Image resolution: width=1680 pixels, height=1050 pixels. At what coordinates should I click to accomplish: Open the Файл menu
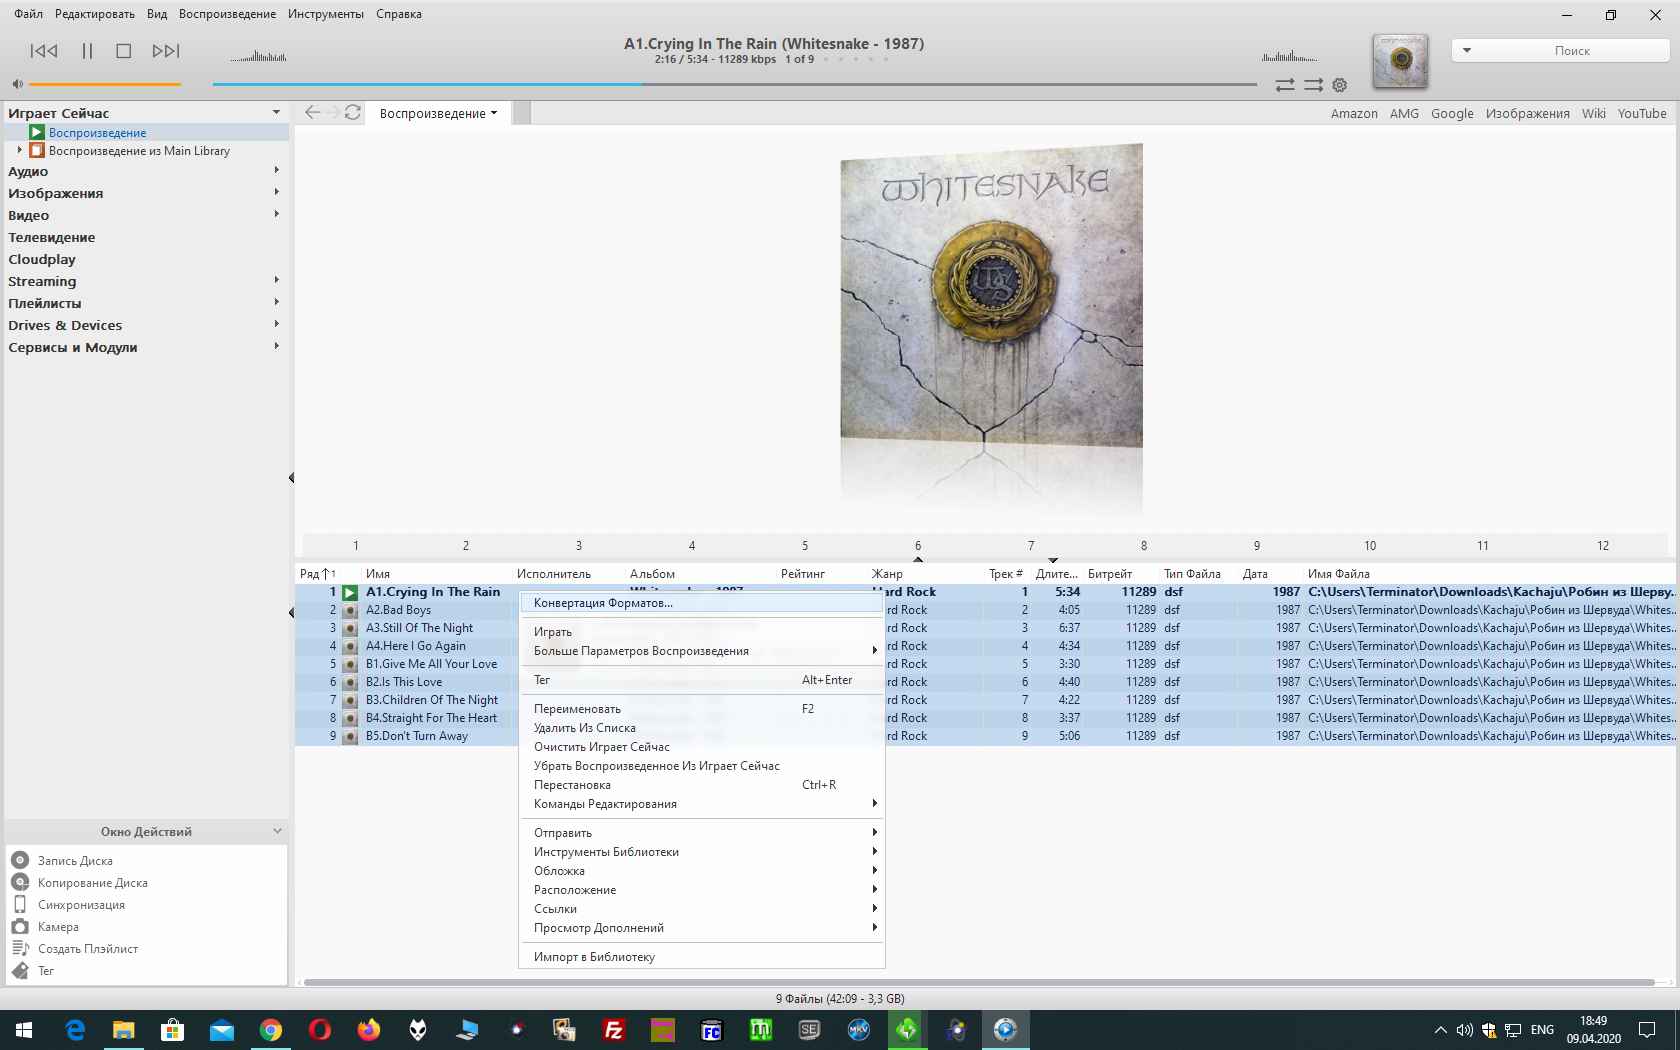28,14
